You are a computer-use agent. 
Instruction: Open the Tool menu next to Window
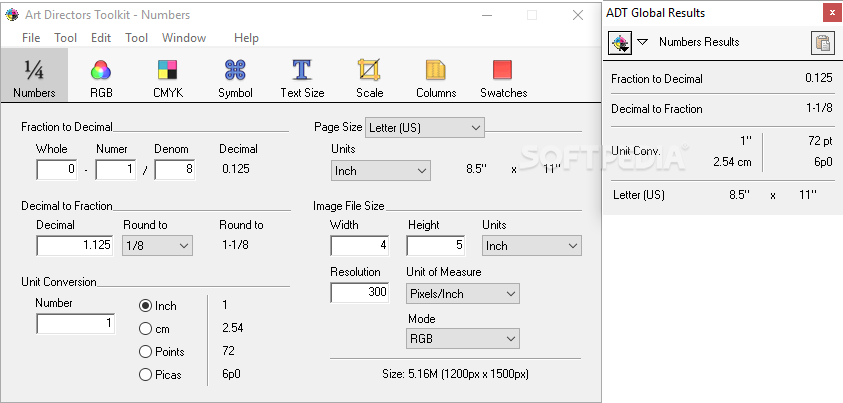137,38
